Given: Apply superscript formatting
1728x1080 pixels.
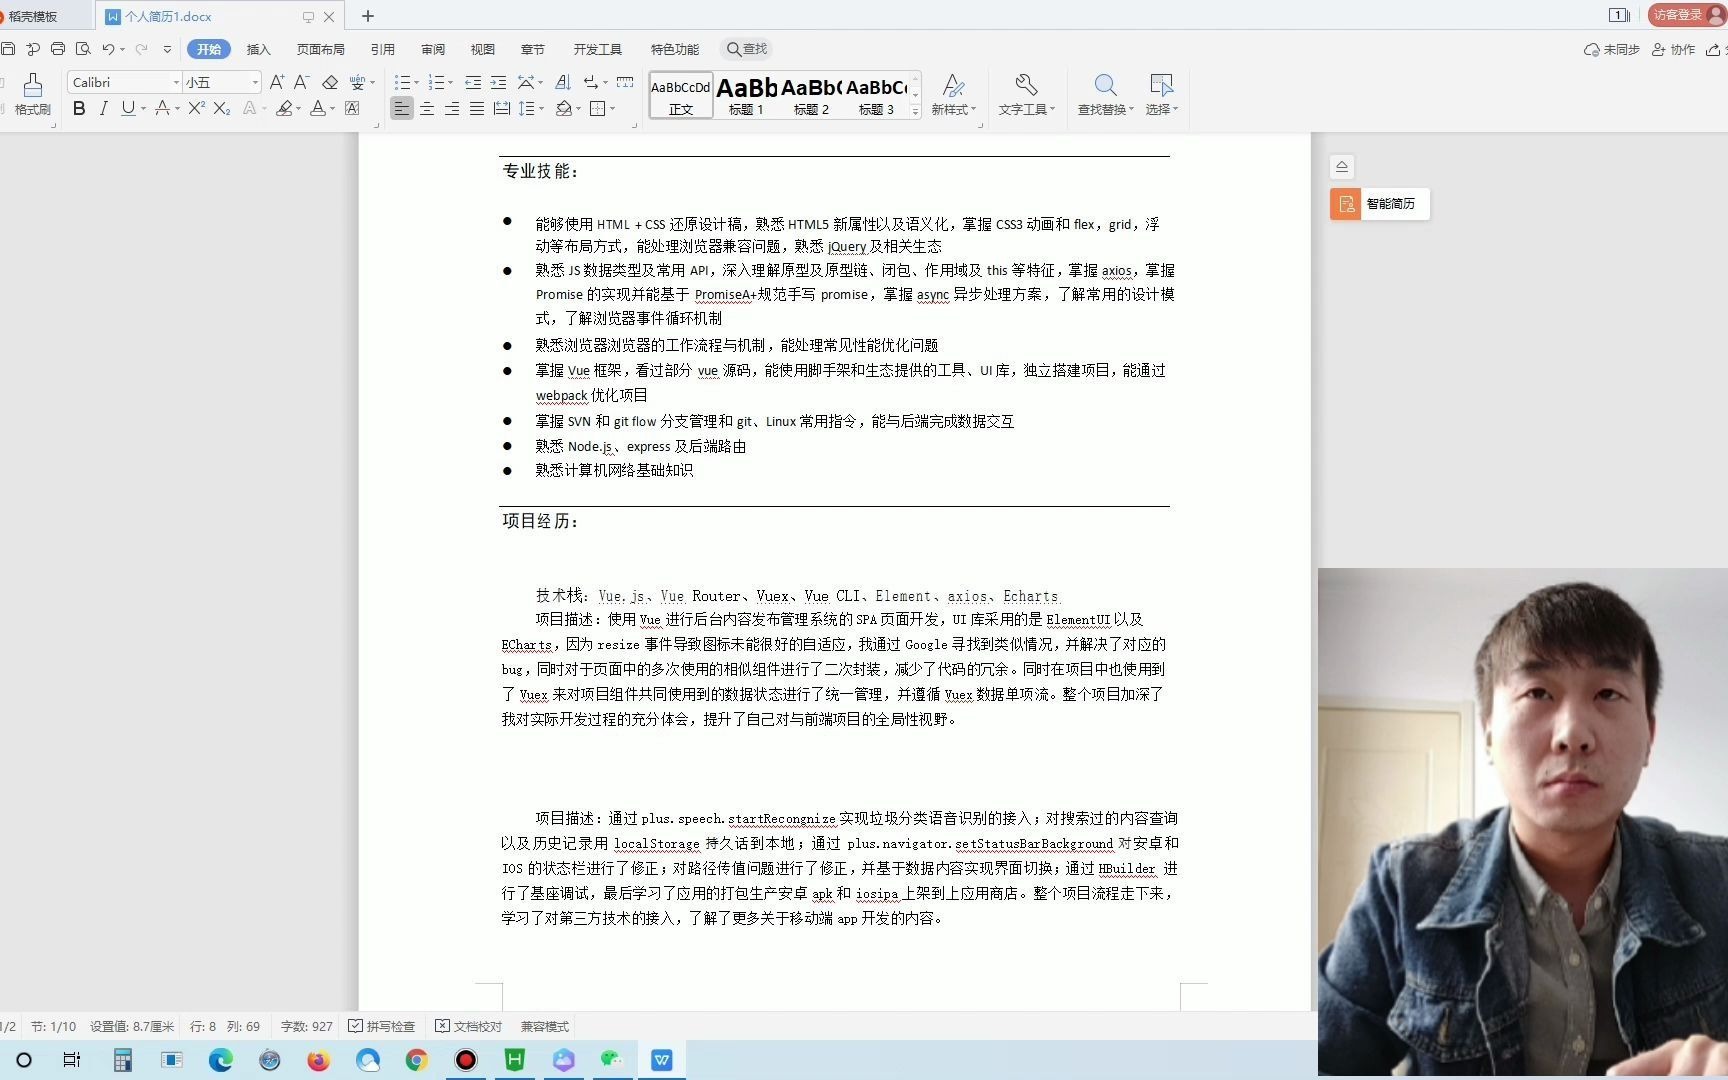Looking at the screenshot, I should click(196, 108).
